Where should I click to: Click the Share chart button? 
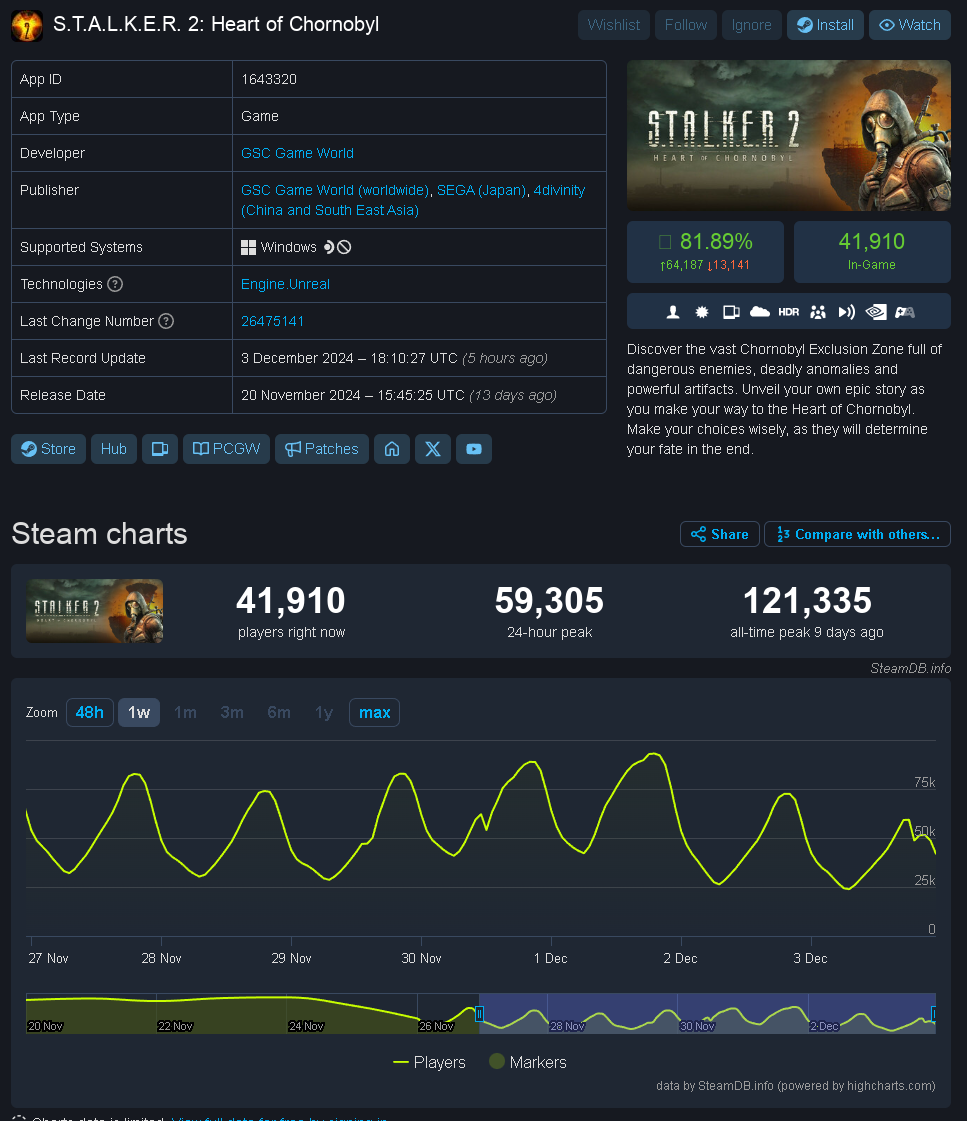pos(720,534)
